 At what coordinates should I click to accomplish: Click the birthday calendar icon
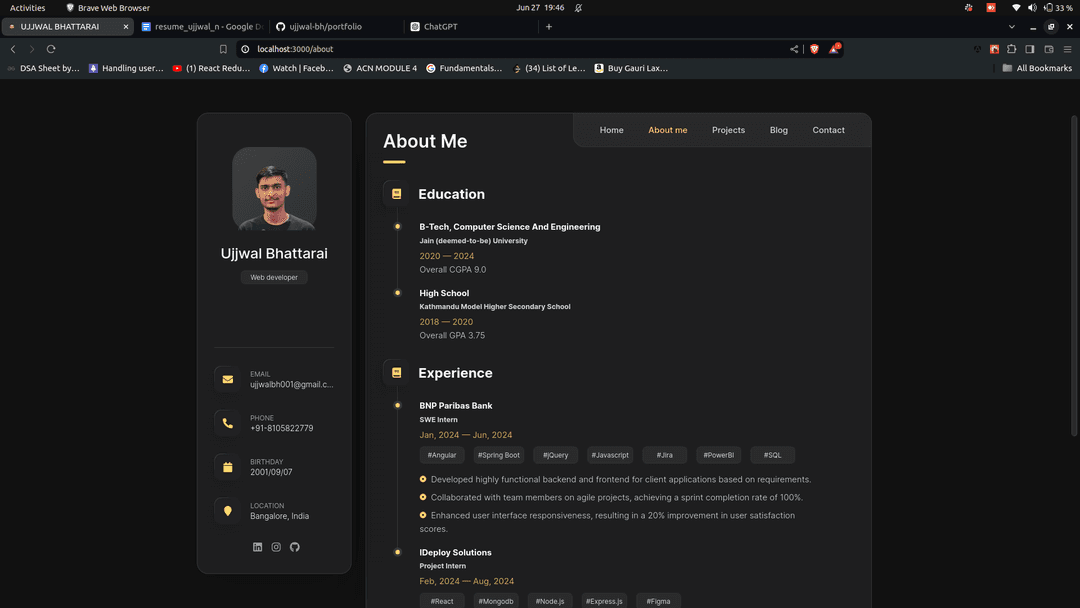point(228,467)
